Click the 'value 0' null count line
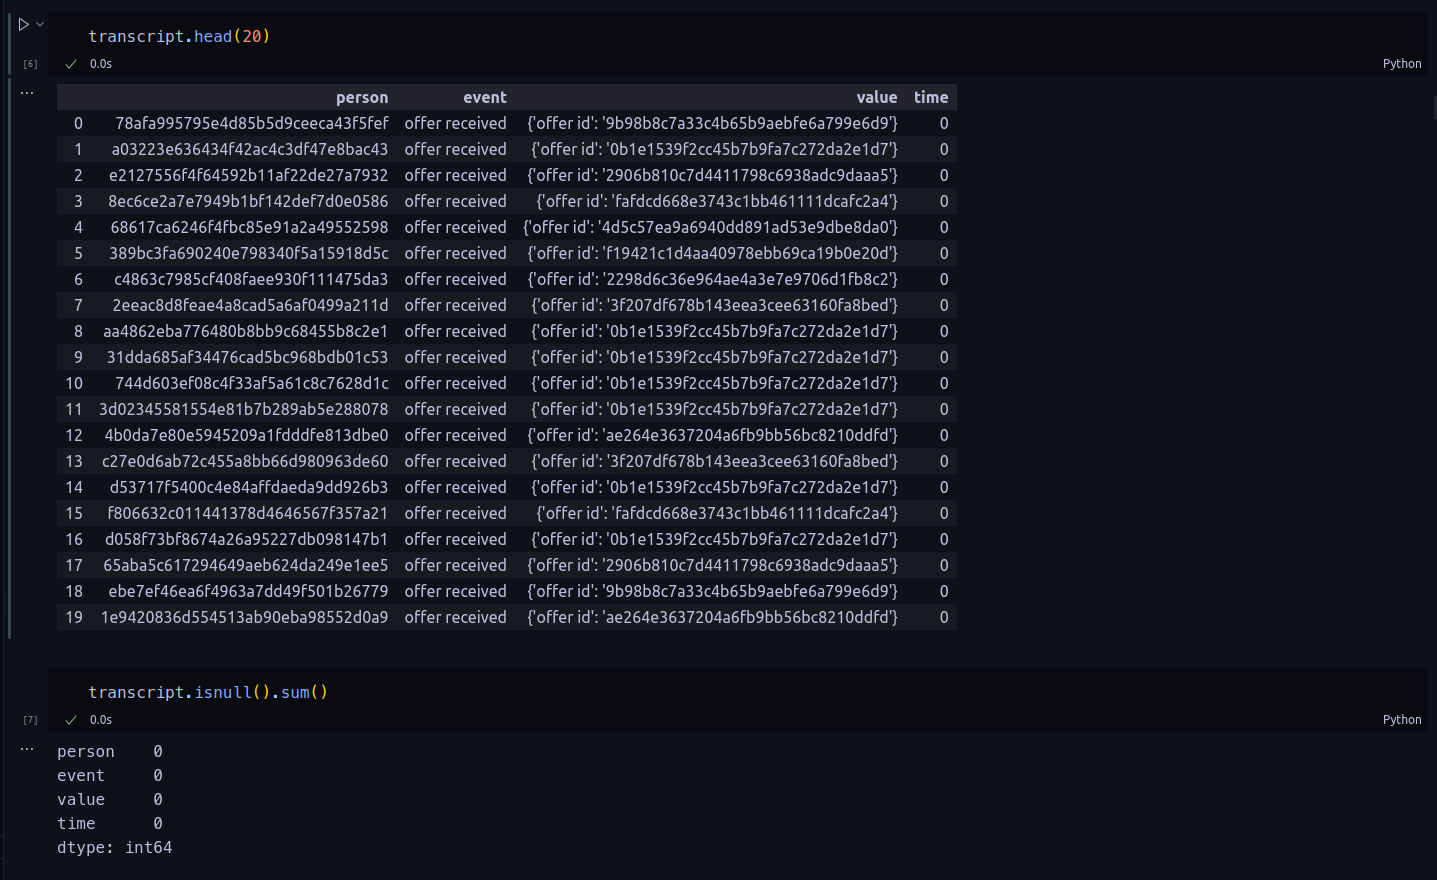 pos(110,799)
